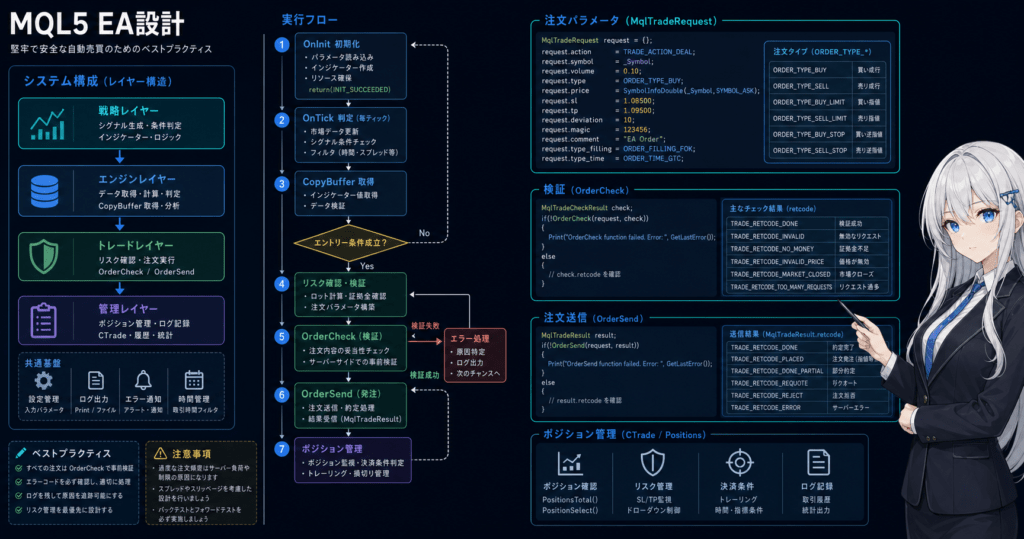The height and width of the screenshot is (539, 1024).
Task: Select the 時間管理 calendar icon
Action: 194,380
